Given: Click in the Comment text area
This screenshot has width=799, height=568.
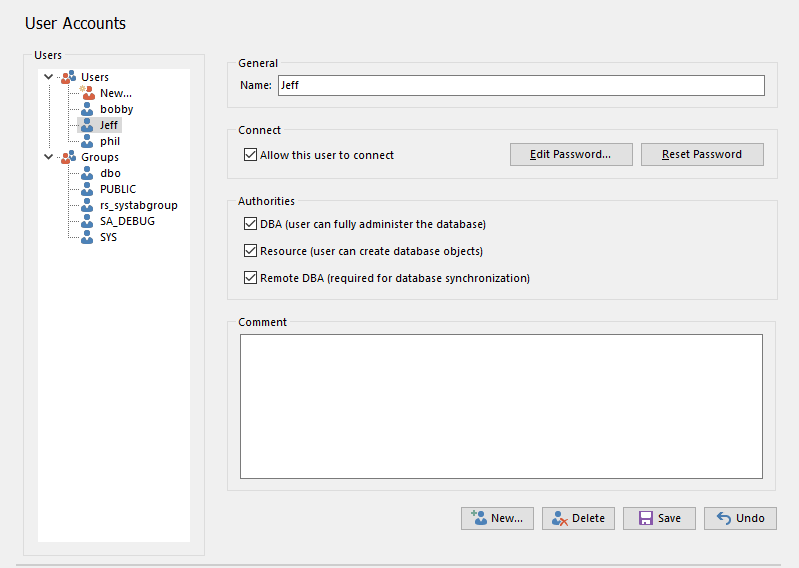Looking at the screenshot, I should [x=501, y=406].
